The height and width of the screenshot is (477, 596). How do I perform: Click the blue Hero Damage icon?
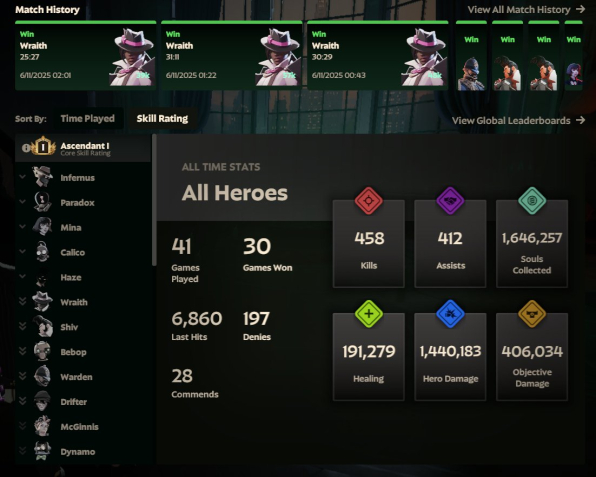coord(450,314)
